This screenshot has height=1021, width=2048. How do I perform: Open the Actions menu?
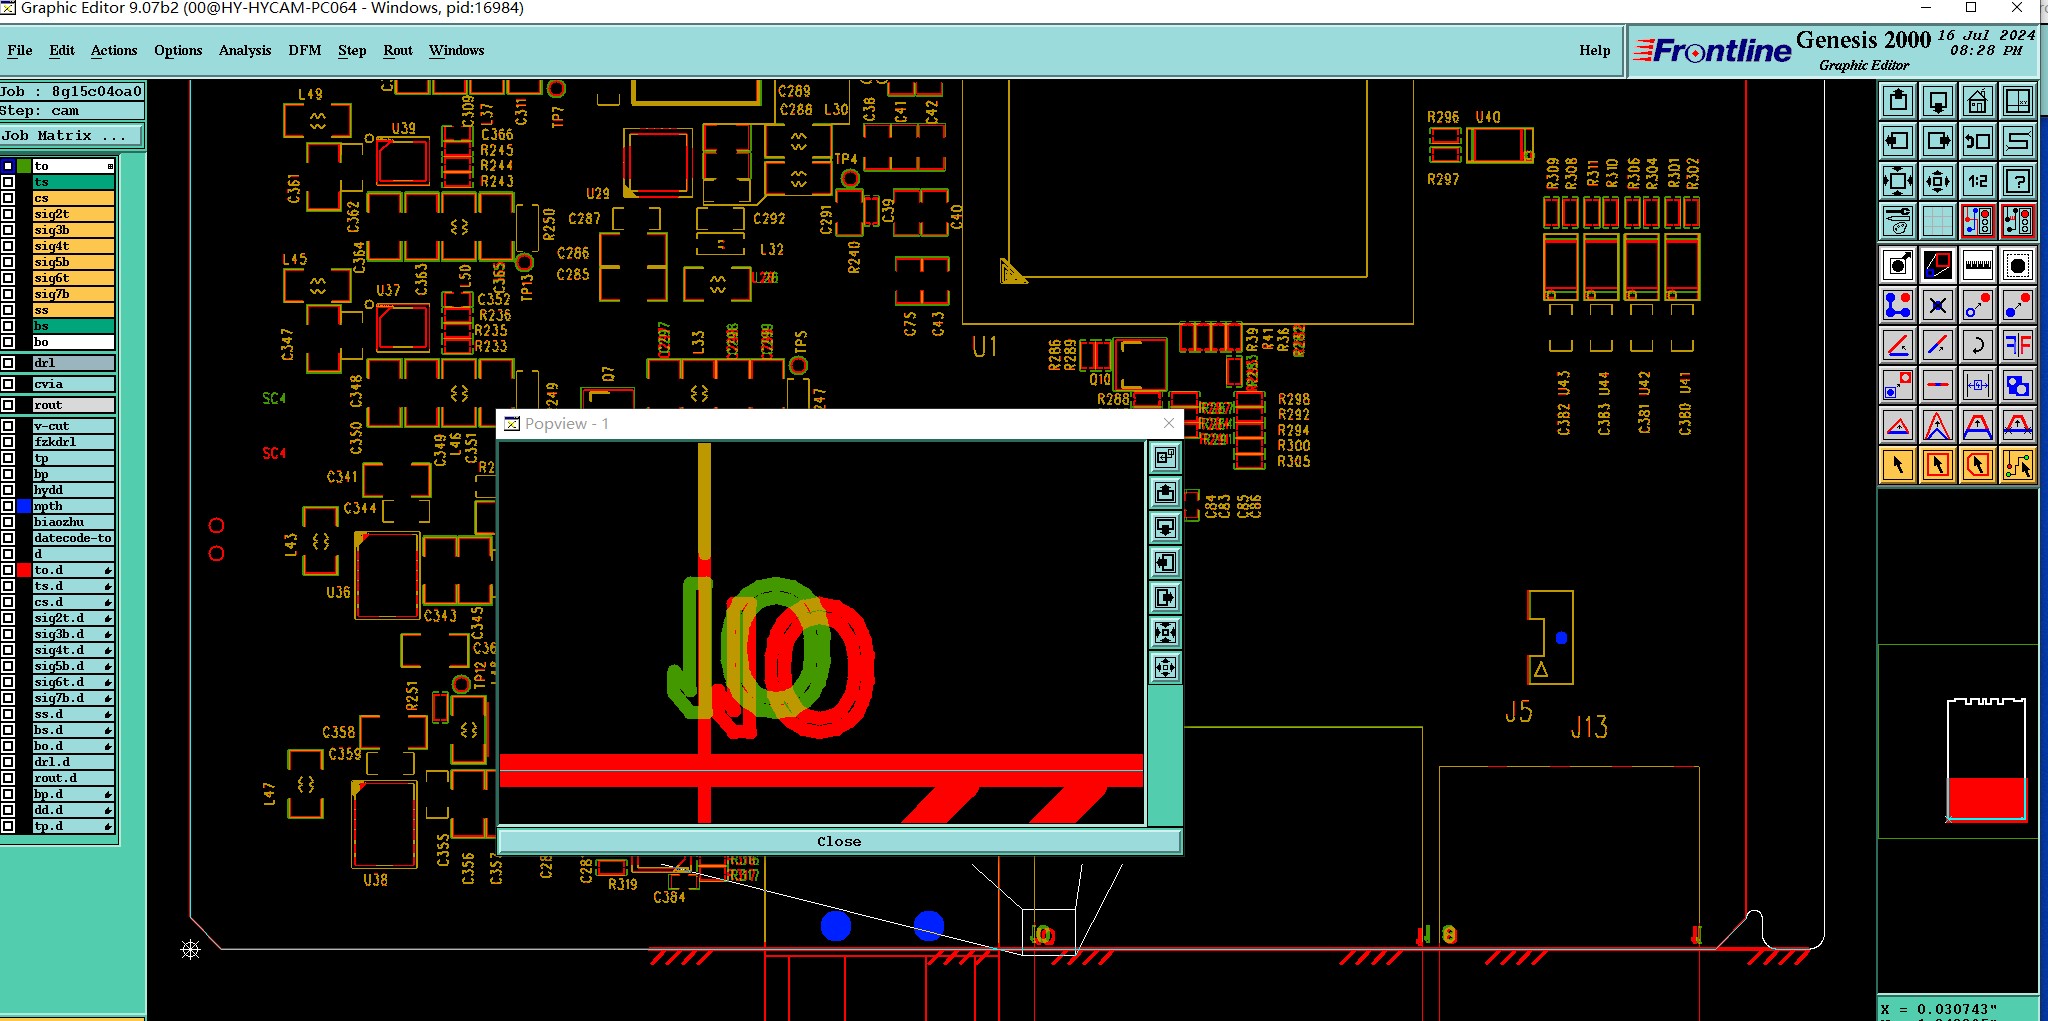tap(114, 50)
